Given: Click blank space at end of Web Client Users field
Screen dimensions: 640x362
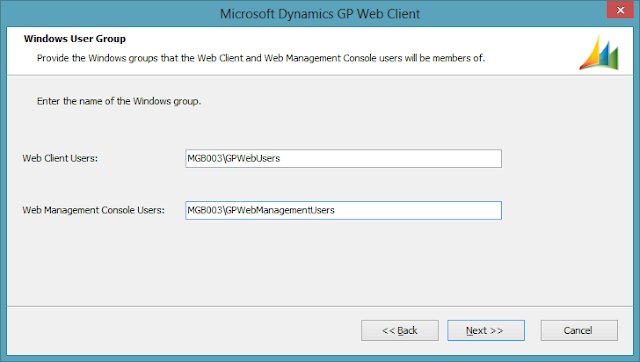Looking at the screenshot, I should point(391,158).
